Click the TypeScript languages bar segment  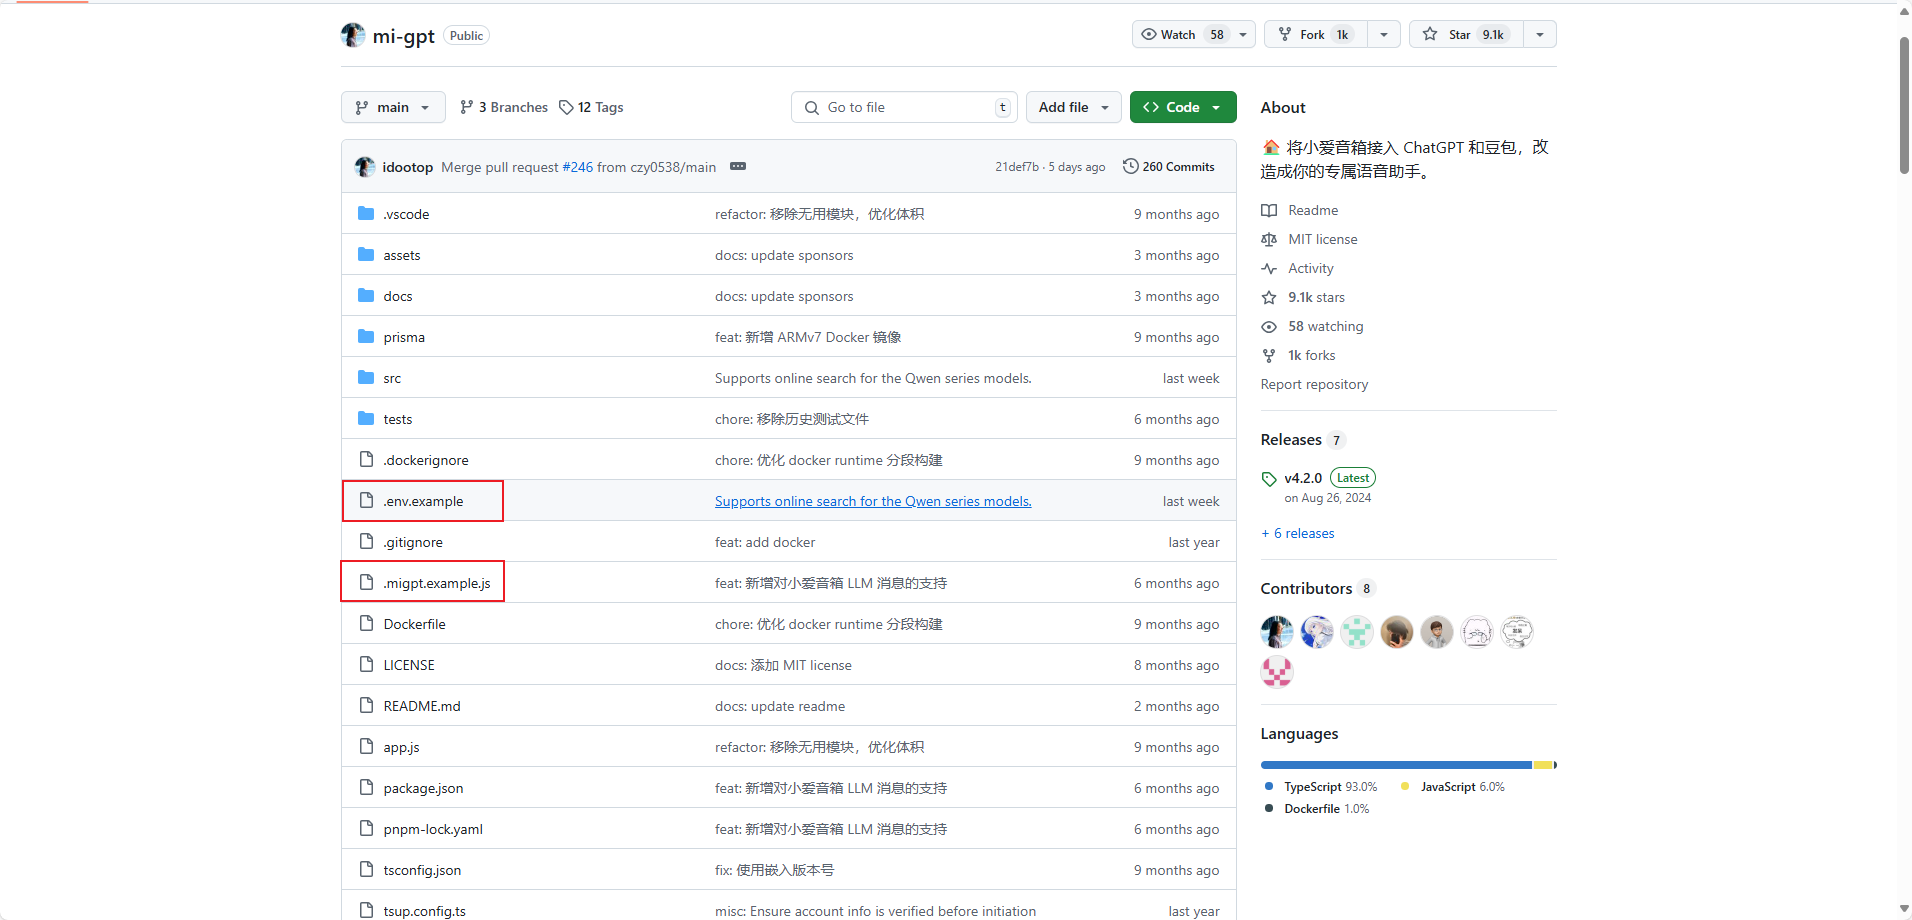coord(1390,765)
